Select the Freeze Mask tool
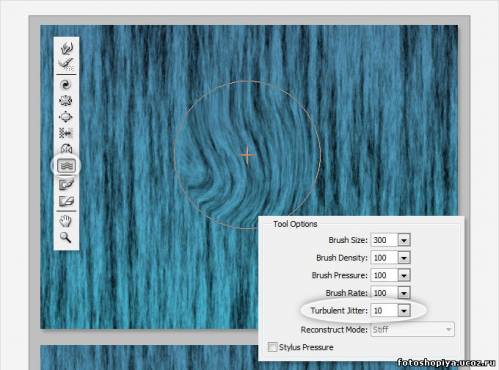The width and height of the screenshot is (499, 370). pos(66,184)
